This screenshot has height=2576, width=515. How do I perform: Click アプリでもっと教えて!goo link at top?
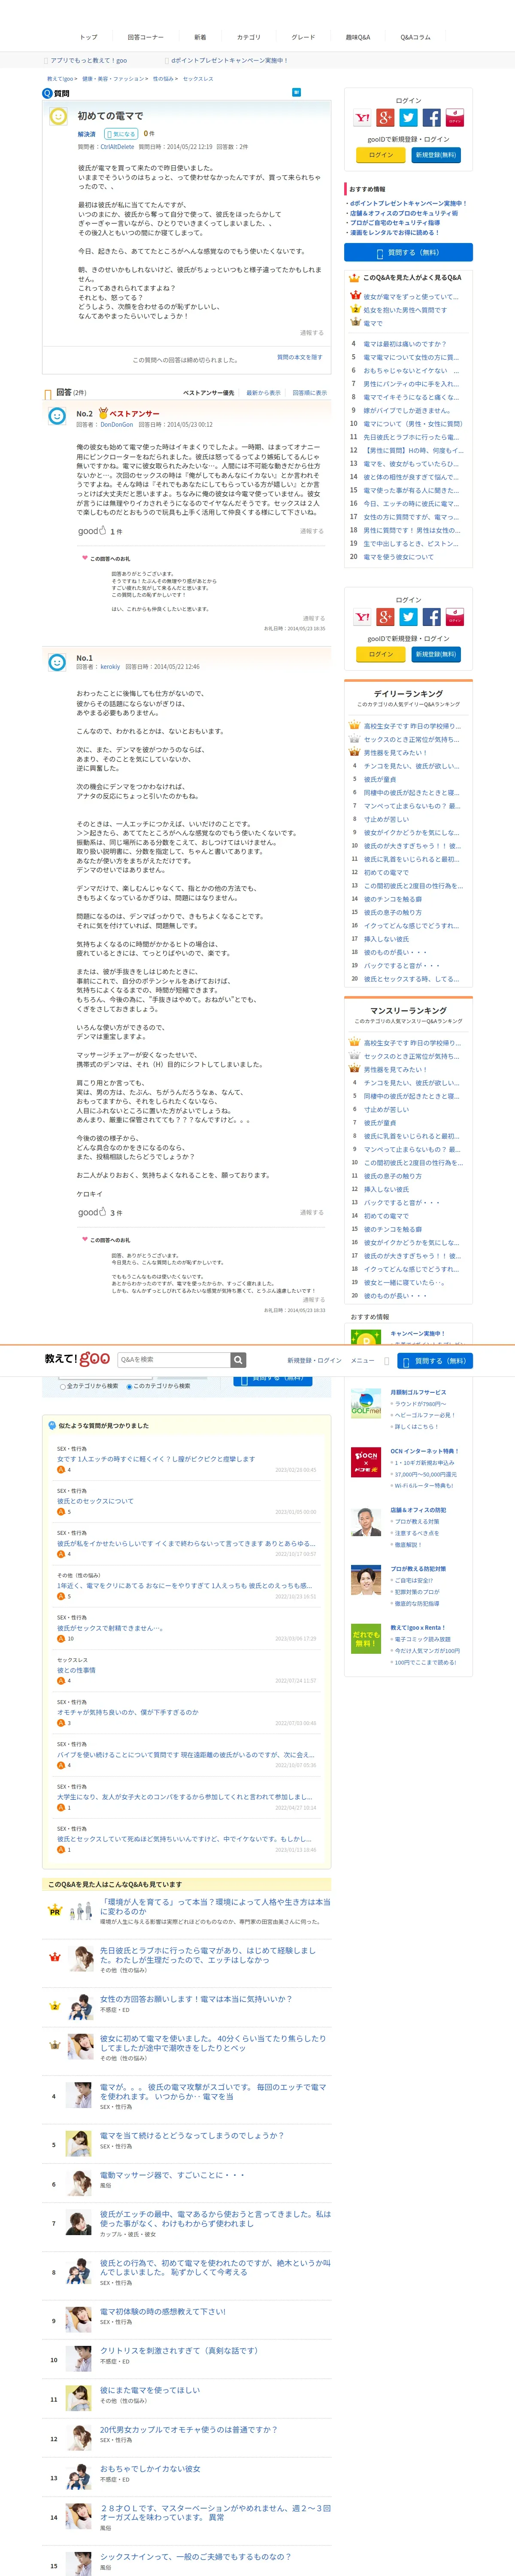[88, 60]
